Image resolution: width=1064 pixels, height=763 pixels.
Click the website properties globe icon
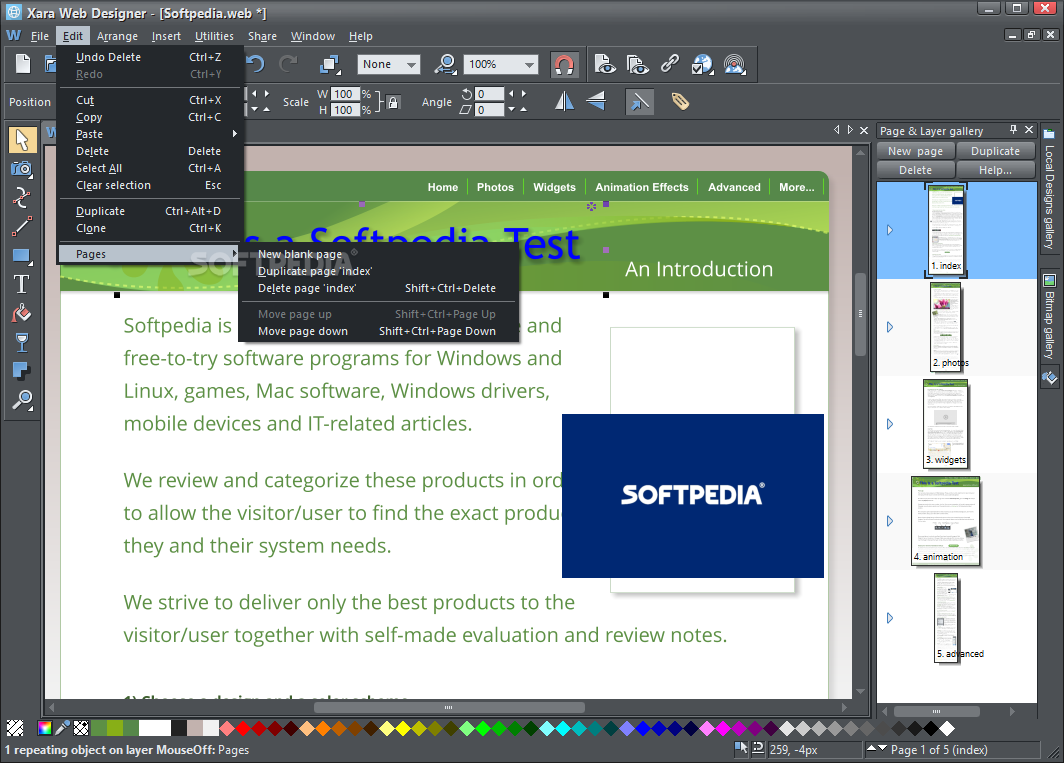click(x=702, y=64)
